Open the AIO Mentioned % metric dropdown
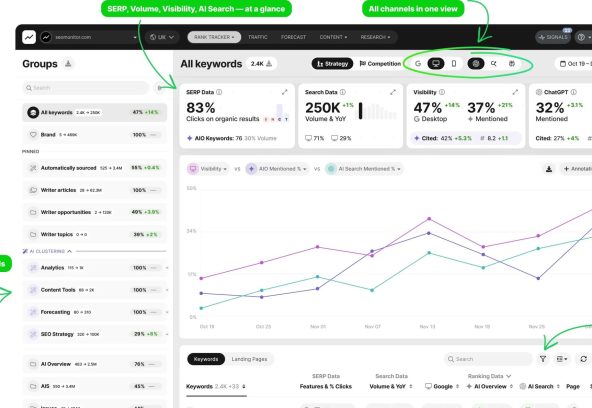 click(x=277, y=169)
